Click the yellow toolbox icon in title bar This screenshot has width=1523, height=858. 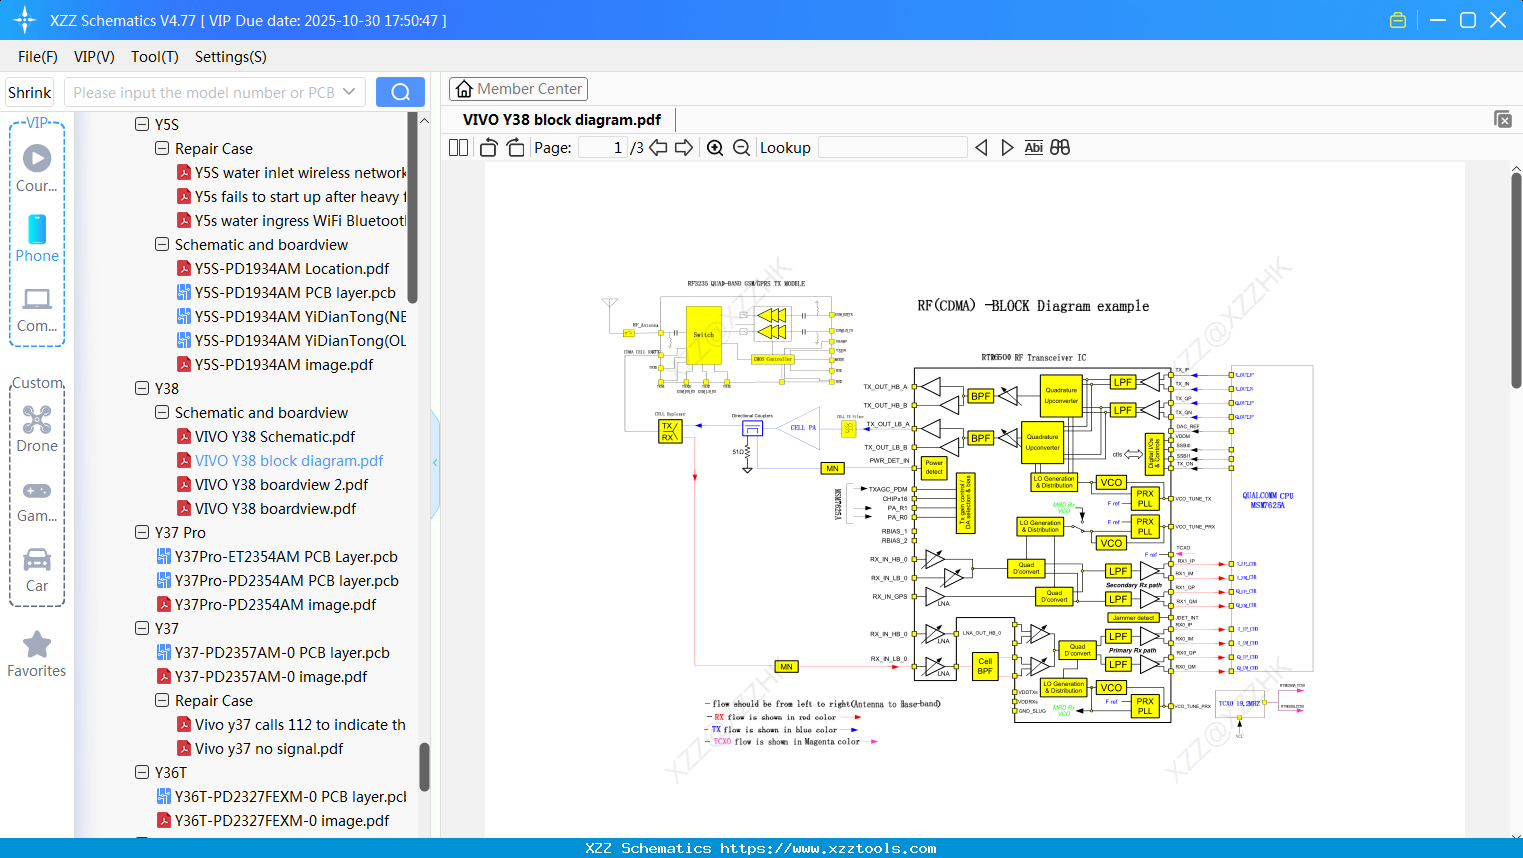coord(1398,20)
